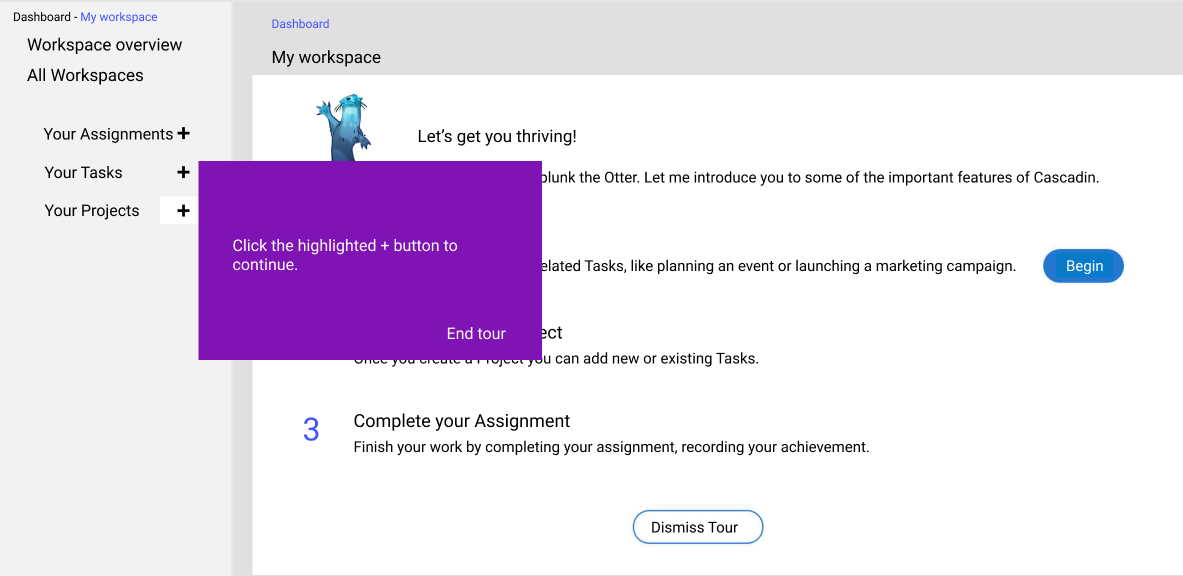This screenshot has height=576, width=1183.
Task: Click the Let's get you thriving! heading
Action: [x=497, y=137]
